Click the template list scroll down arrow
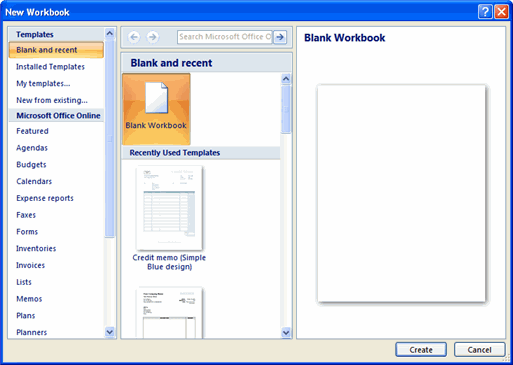Screen dimensions: 513x365 click(286, 332)
